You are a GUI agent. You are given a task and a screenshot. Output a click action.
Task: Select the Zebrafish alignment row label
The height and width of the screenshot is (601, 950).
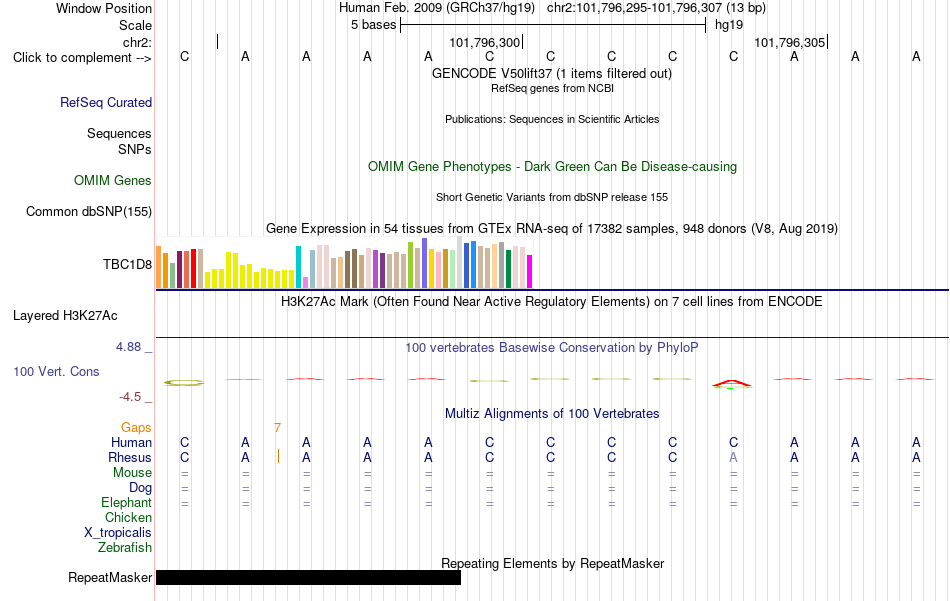pyautogui.click(x=125, y=548)
